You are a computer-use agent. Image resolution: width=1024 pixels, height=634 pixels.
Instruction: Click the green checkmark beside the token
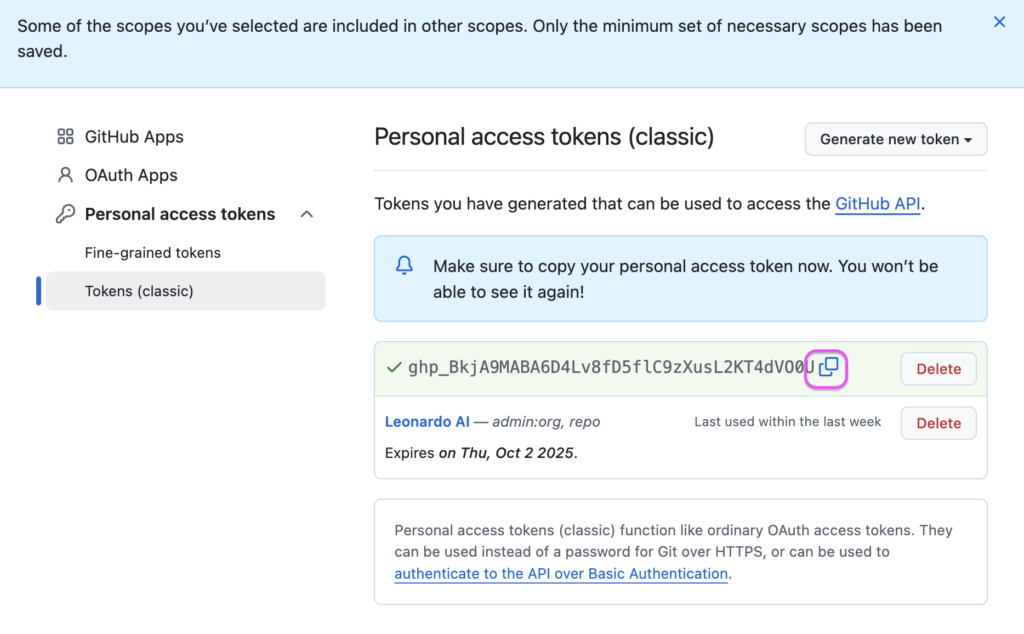[x=394, y=368]
